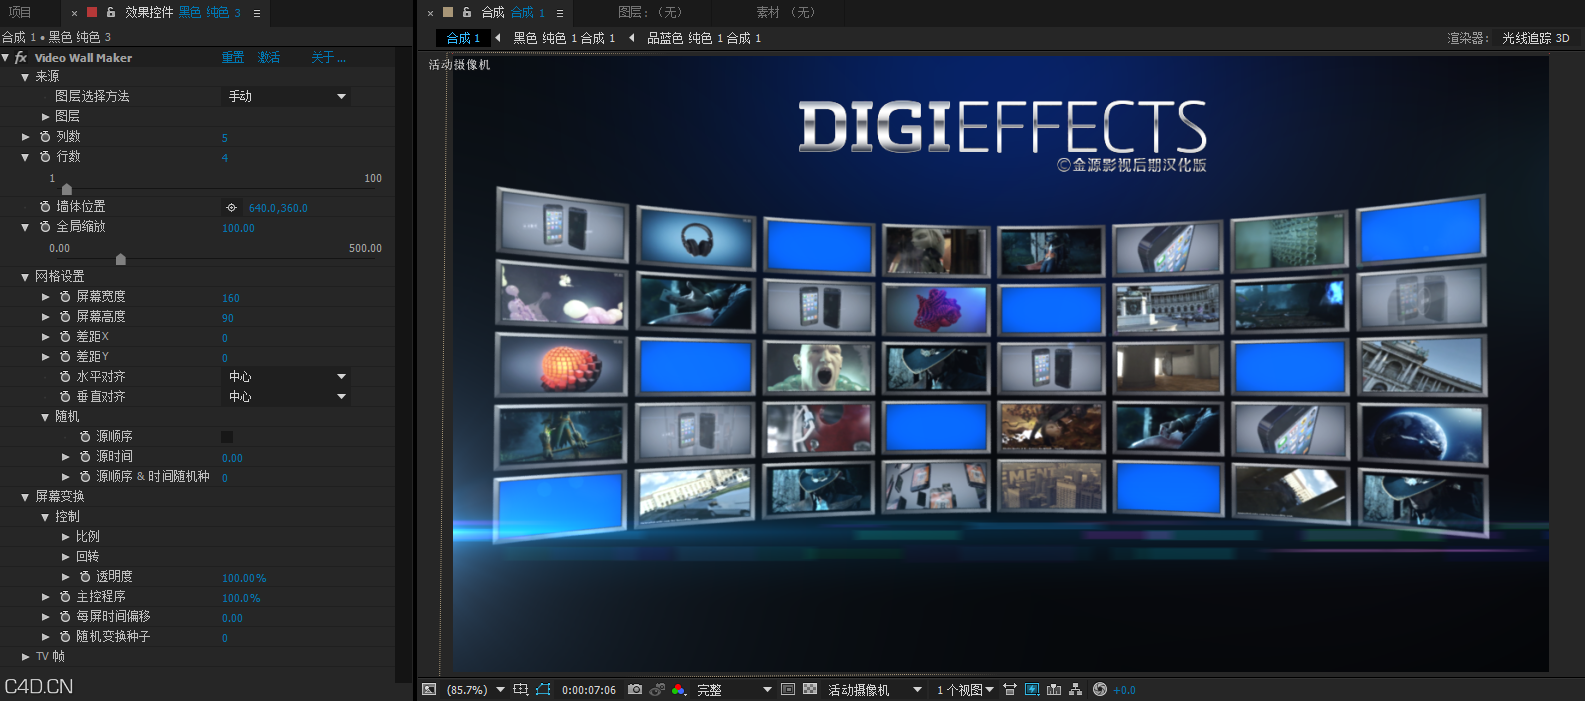This screenshot has height=701, width=1585.
Task: Toggle stopwatch for 源时间
Action: click(x=85, y=457)
